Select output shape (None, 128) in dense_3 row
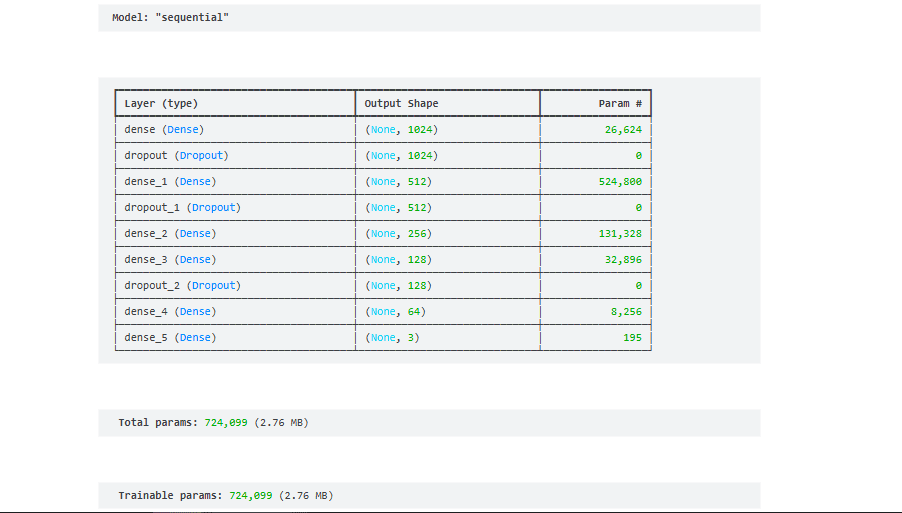The image size is (902, 513). 399,259
